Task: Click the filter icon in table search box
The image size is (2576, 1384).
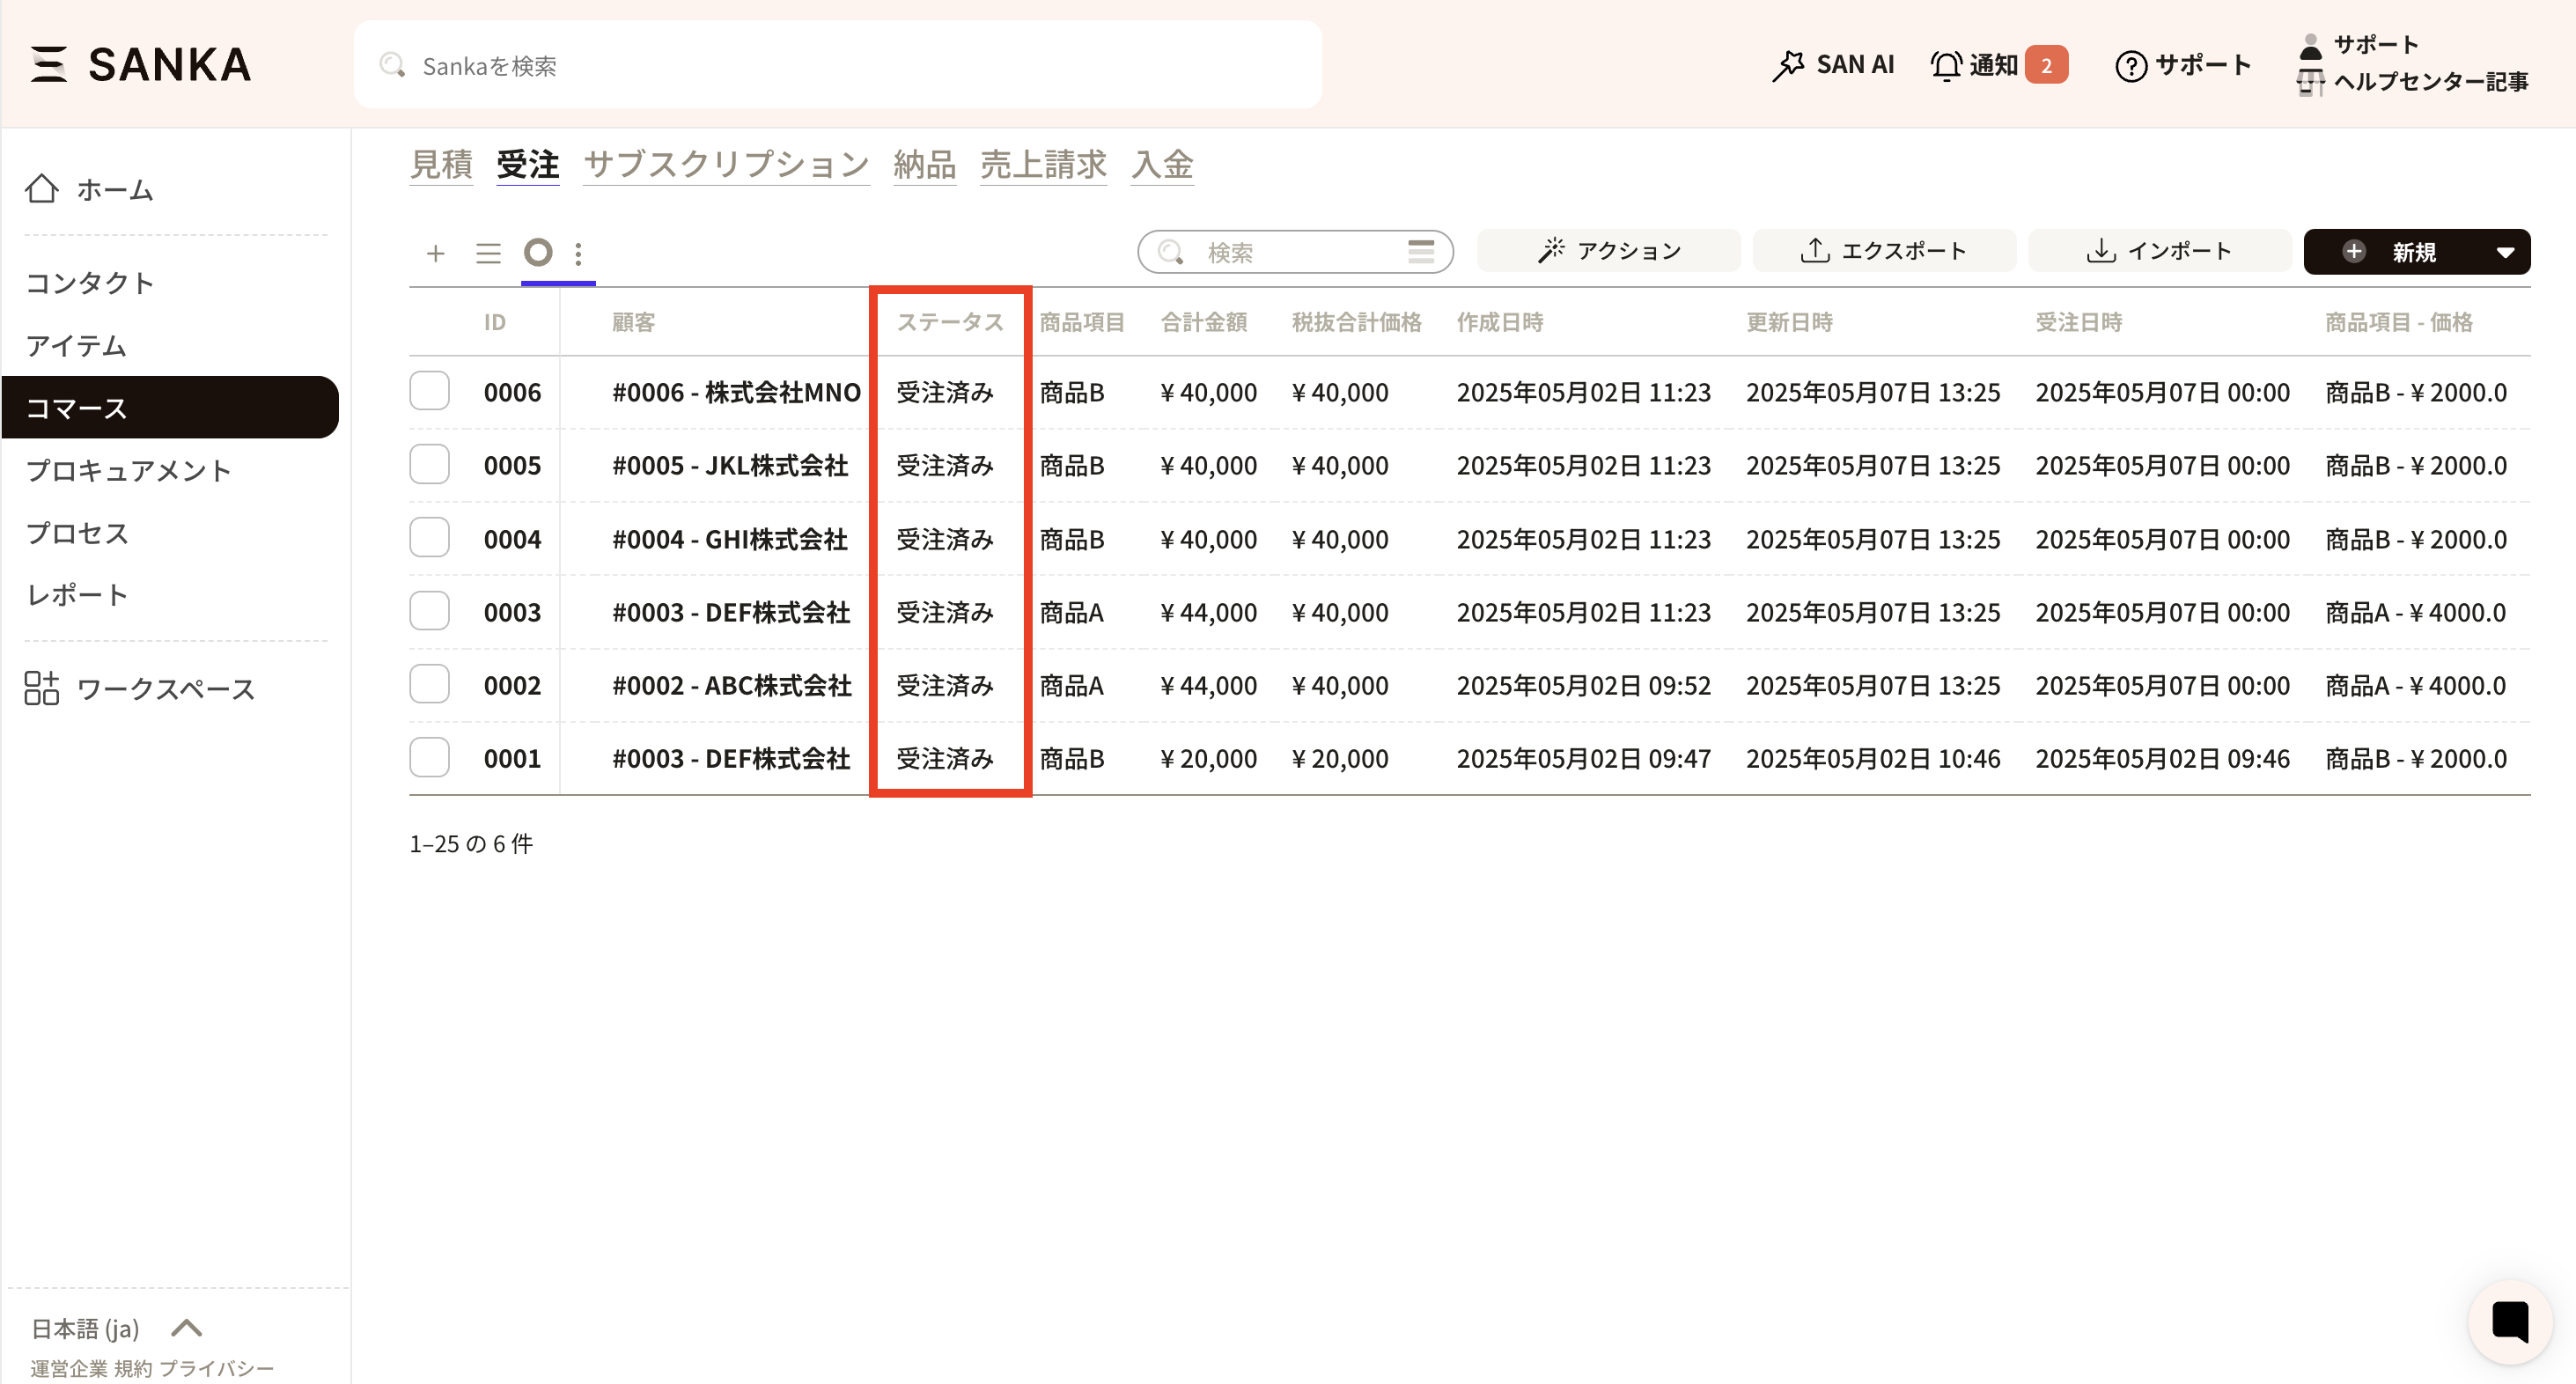Action: pyautogui.click(x=1420, y=251)
